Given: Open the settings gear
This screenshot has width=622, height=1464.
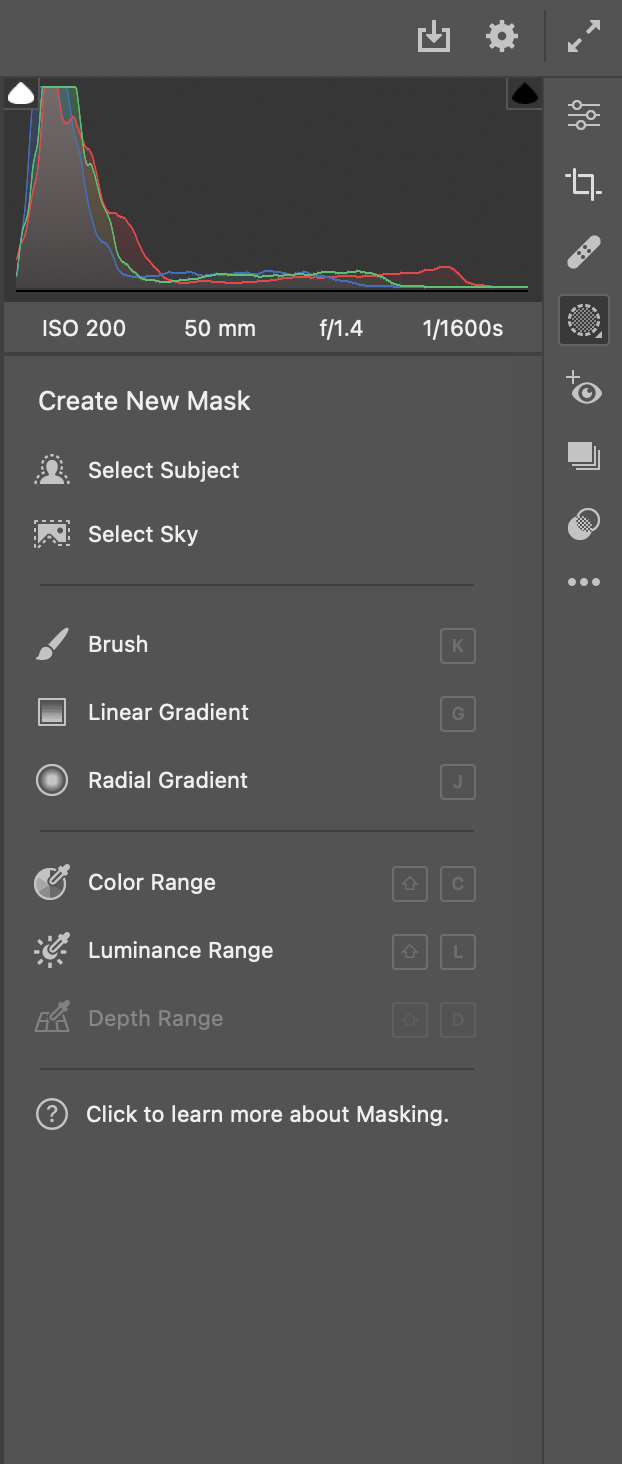Looking at the screenshot, I should point(501,36).
